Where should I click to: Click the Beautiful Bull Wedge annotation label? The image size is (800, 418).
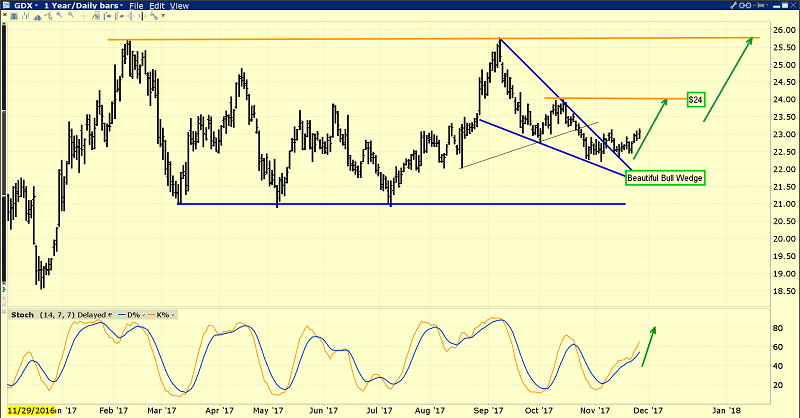coord(665,178)
